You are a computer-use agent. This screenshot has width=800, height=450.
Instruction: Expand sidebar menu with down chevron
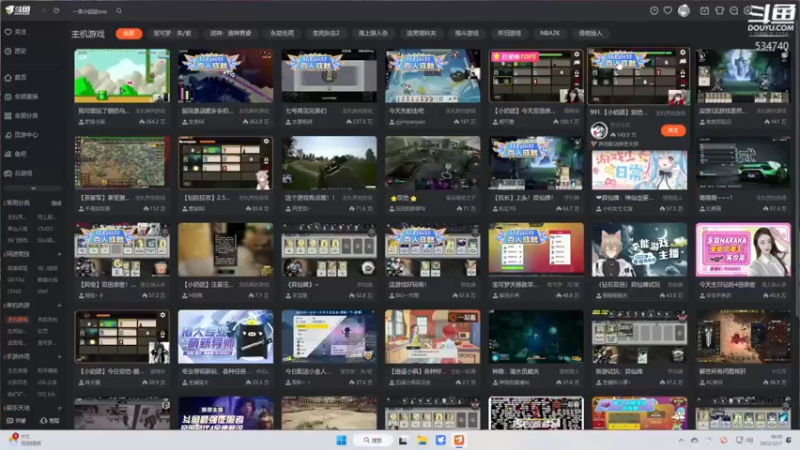[x=33, y=188]
